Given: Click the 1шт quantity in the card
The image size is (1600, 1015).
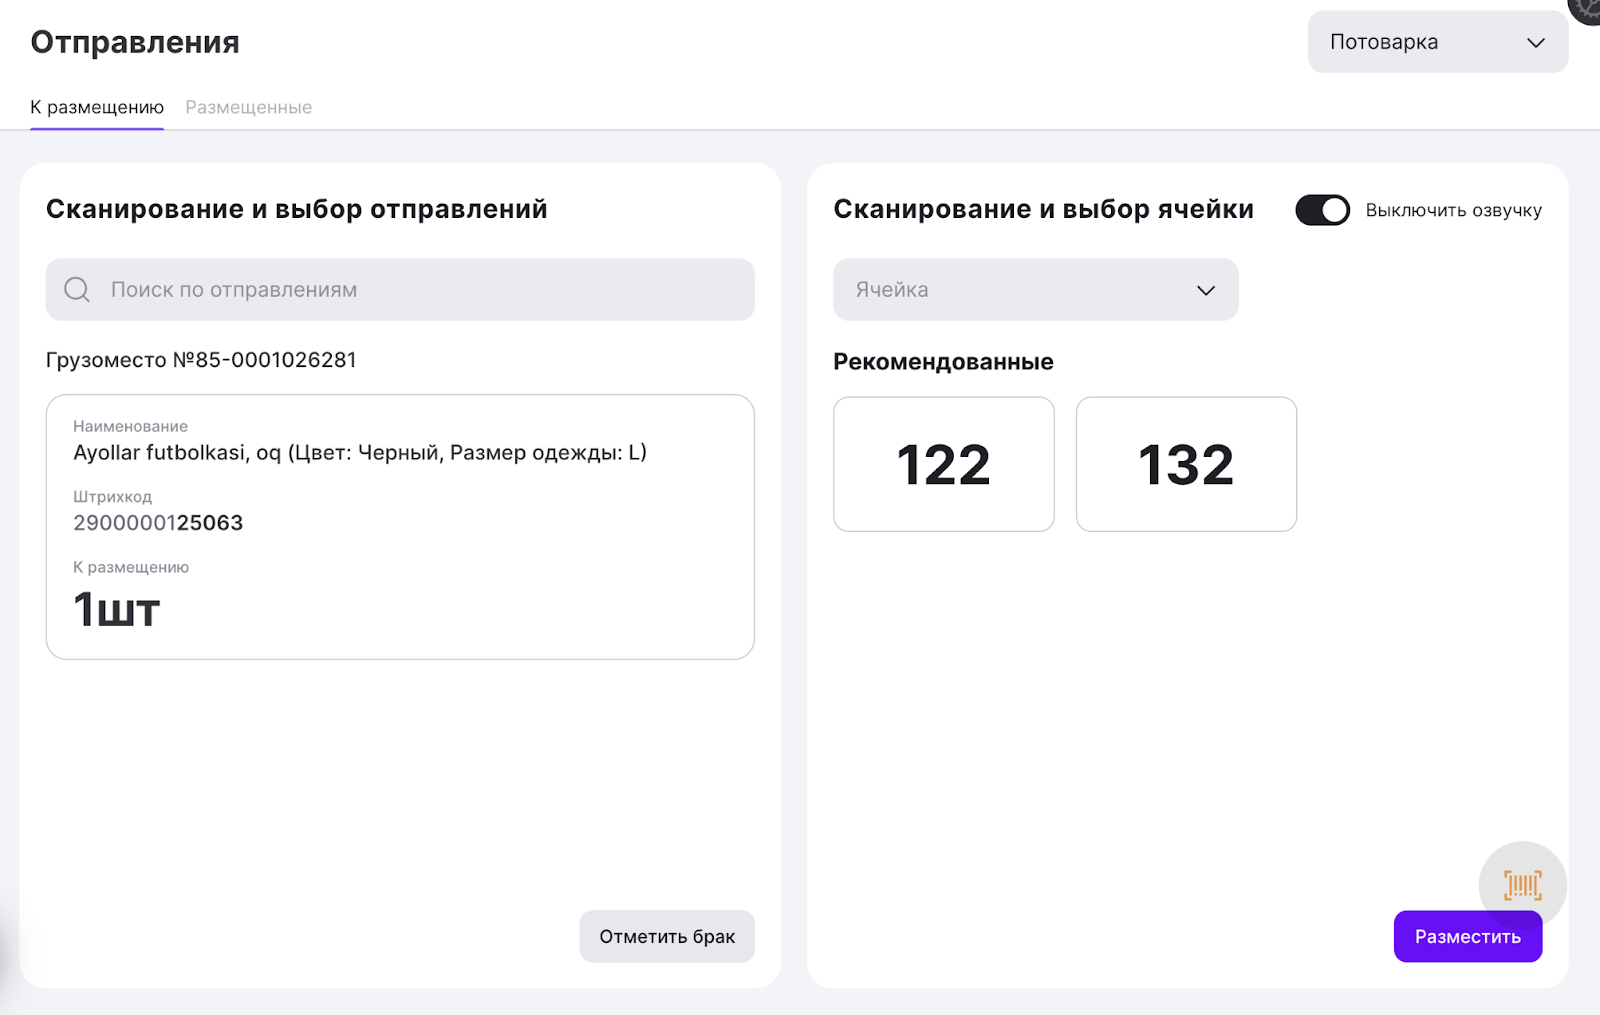Looking at the screenshot, I should 117,609.
